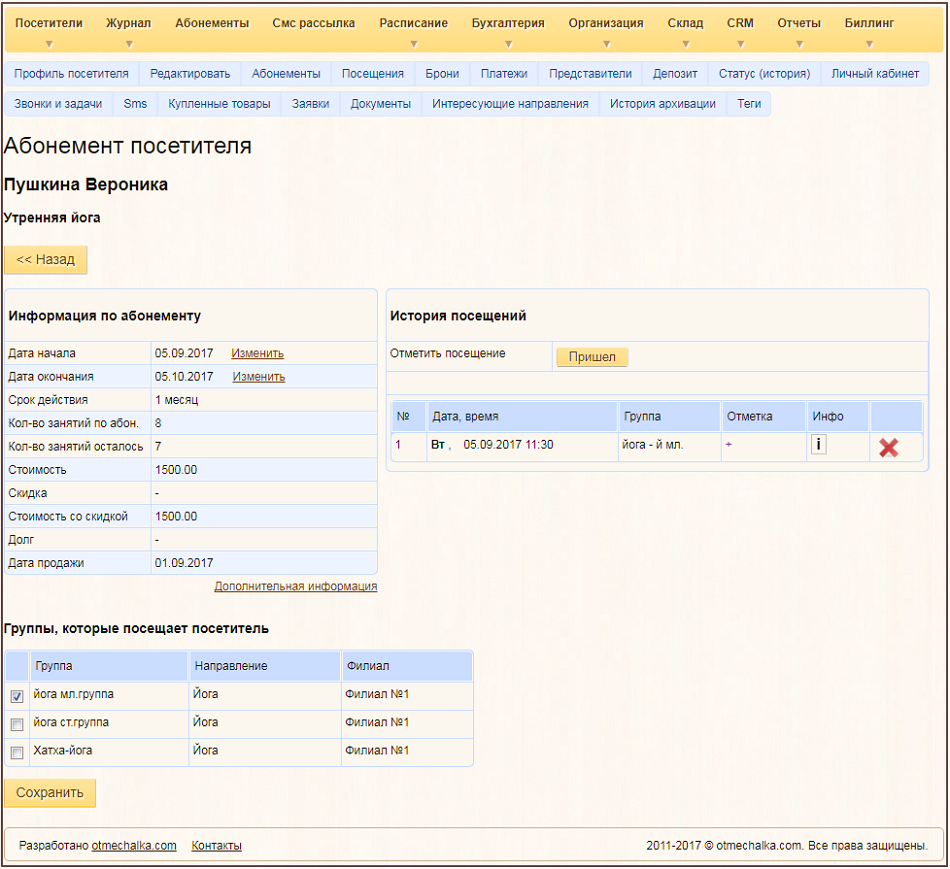The width and height of the screenshot is (950, 869).
Task: Uncheck the йога мл.группа checkbox
Action: click(x=17, y=697)
